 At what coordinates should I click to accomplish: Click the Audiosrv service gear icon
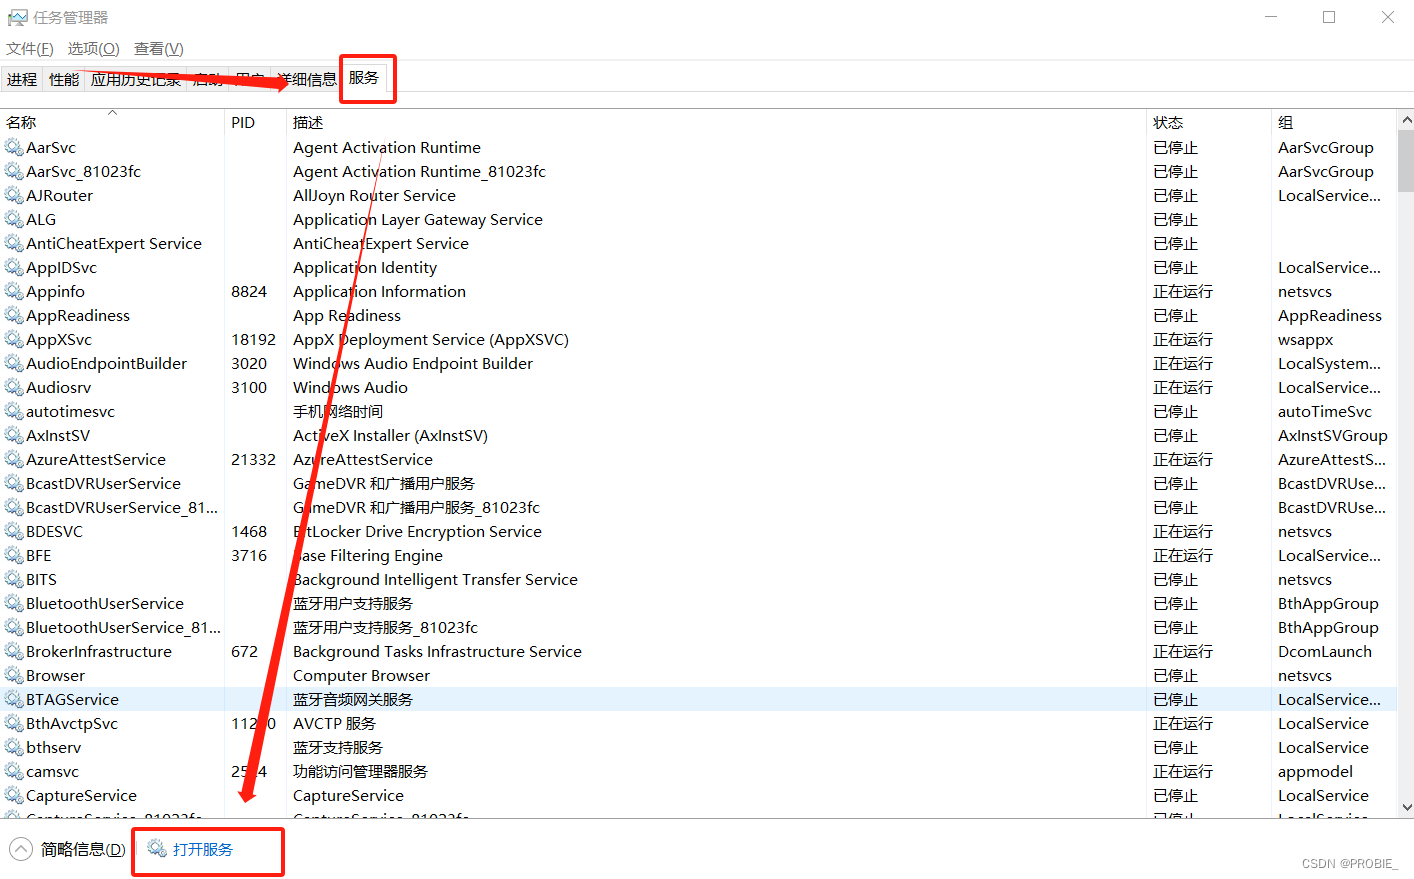coord(14,387)
